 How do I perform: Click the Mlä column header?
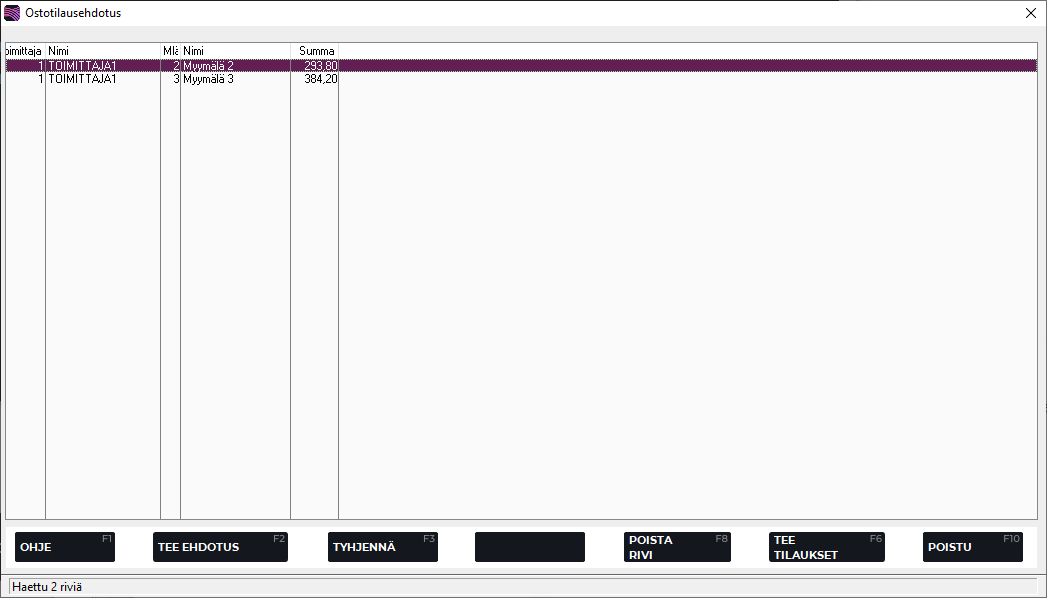pos(170,50)
